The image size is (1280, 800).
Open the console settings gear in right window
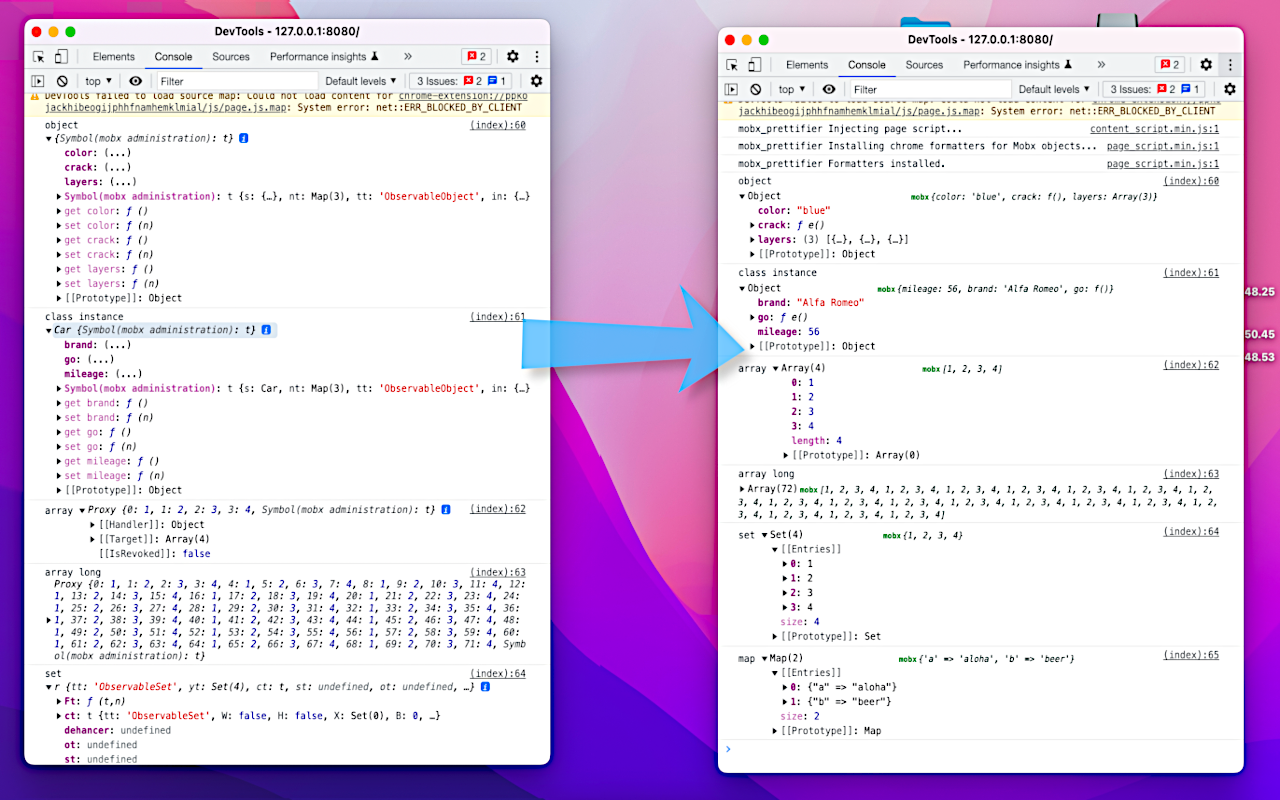coord(1230,88)
